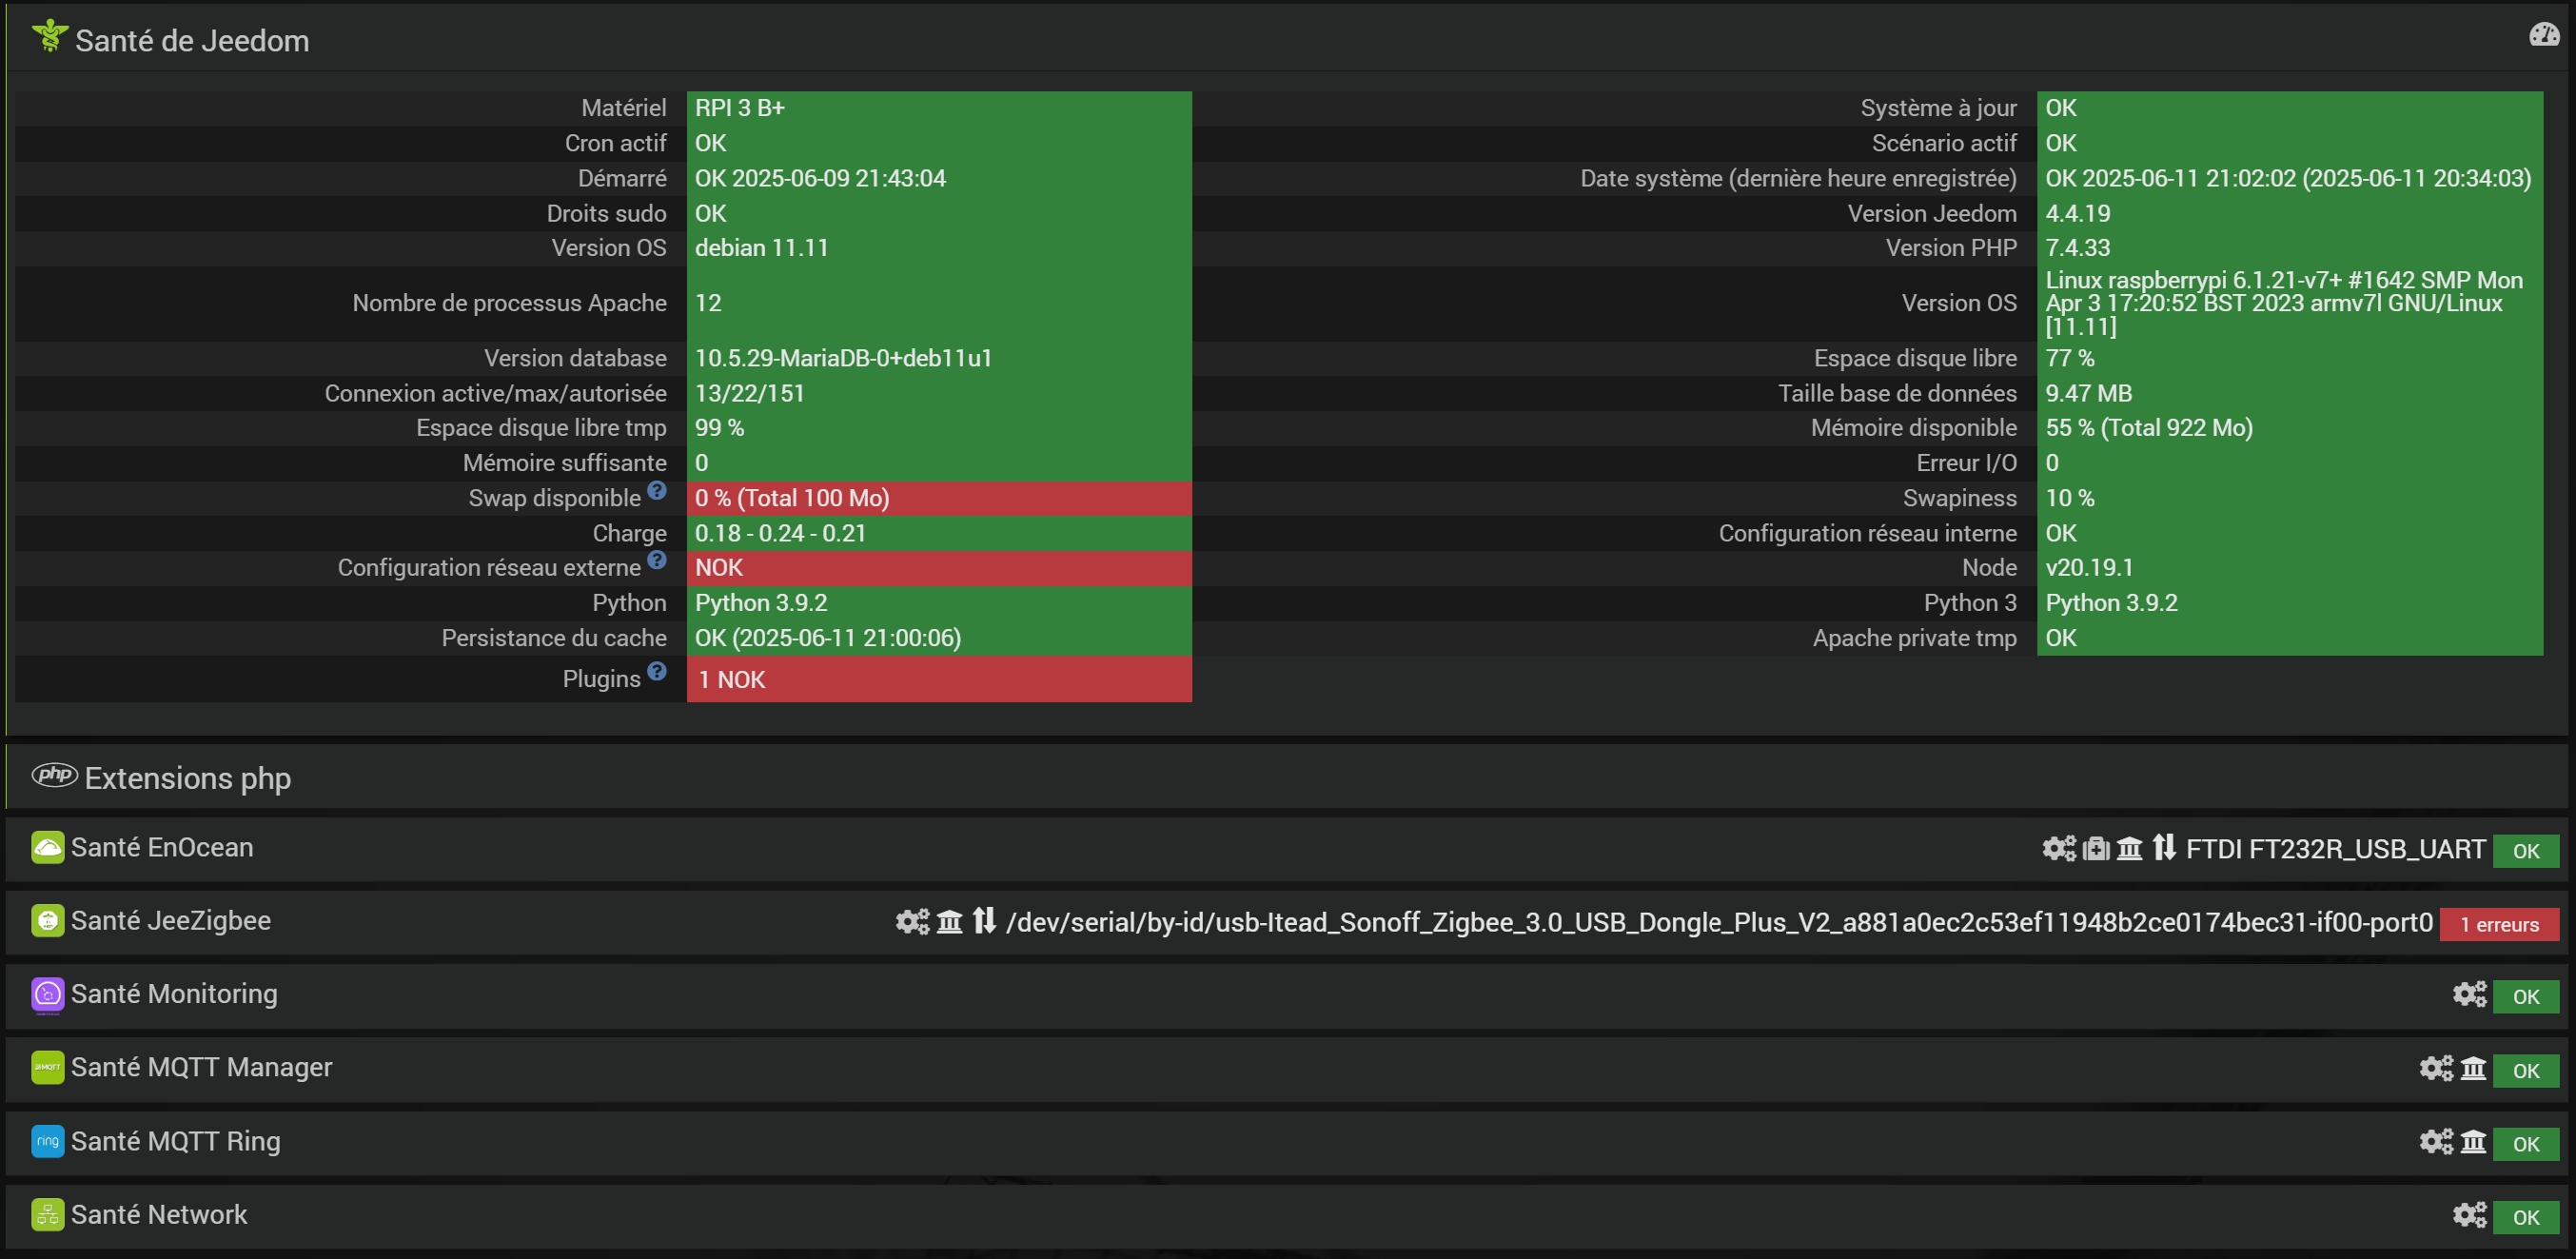The image size is (2576, 1259).
Task: Click the '7.4.33' Version PHP value
Action: 2078,248
